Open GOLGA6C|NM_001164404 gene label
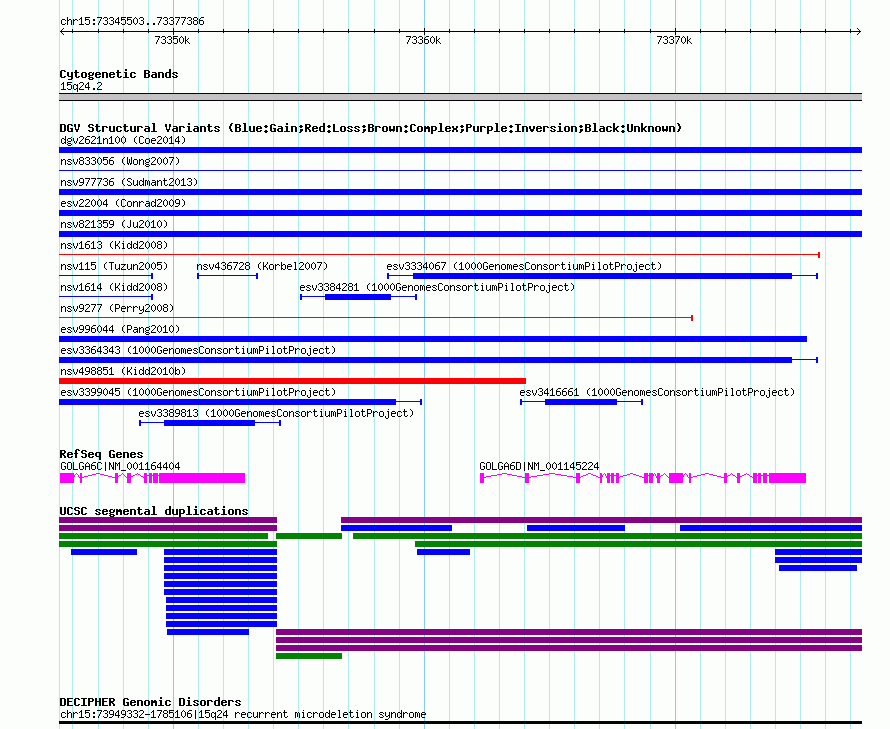Viewport: 890px width, 729px height. (120, 466)
